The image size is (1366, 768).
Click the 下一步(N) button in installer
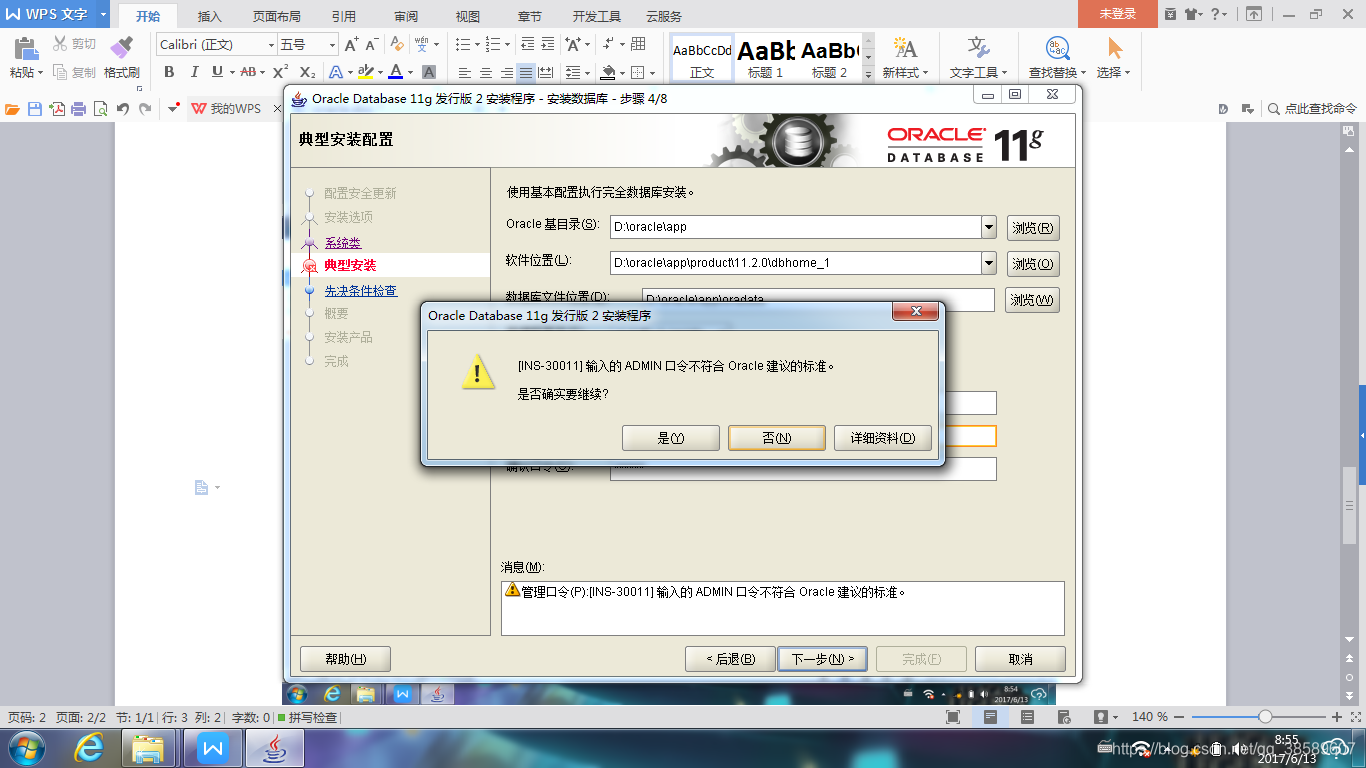coord(823,659)
